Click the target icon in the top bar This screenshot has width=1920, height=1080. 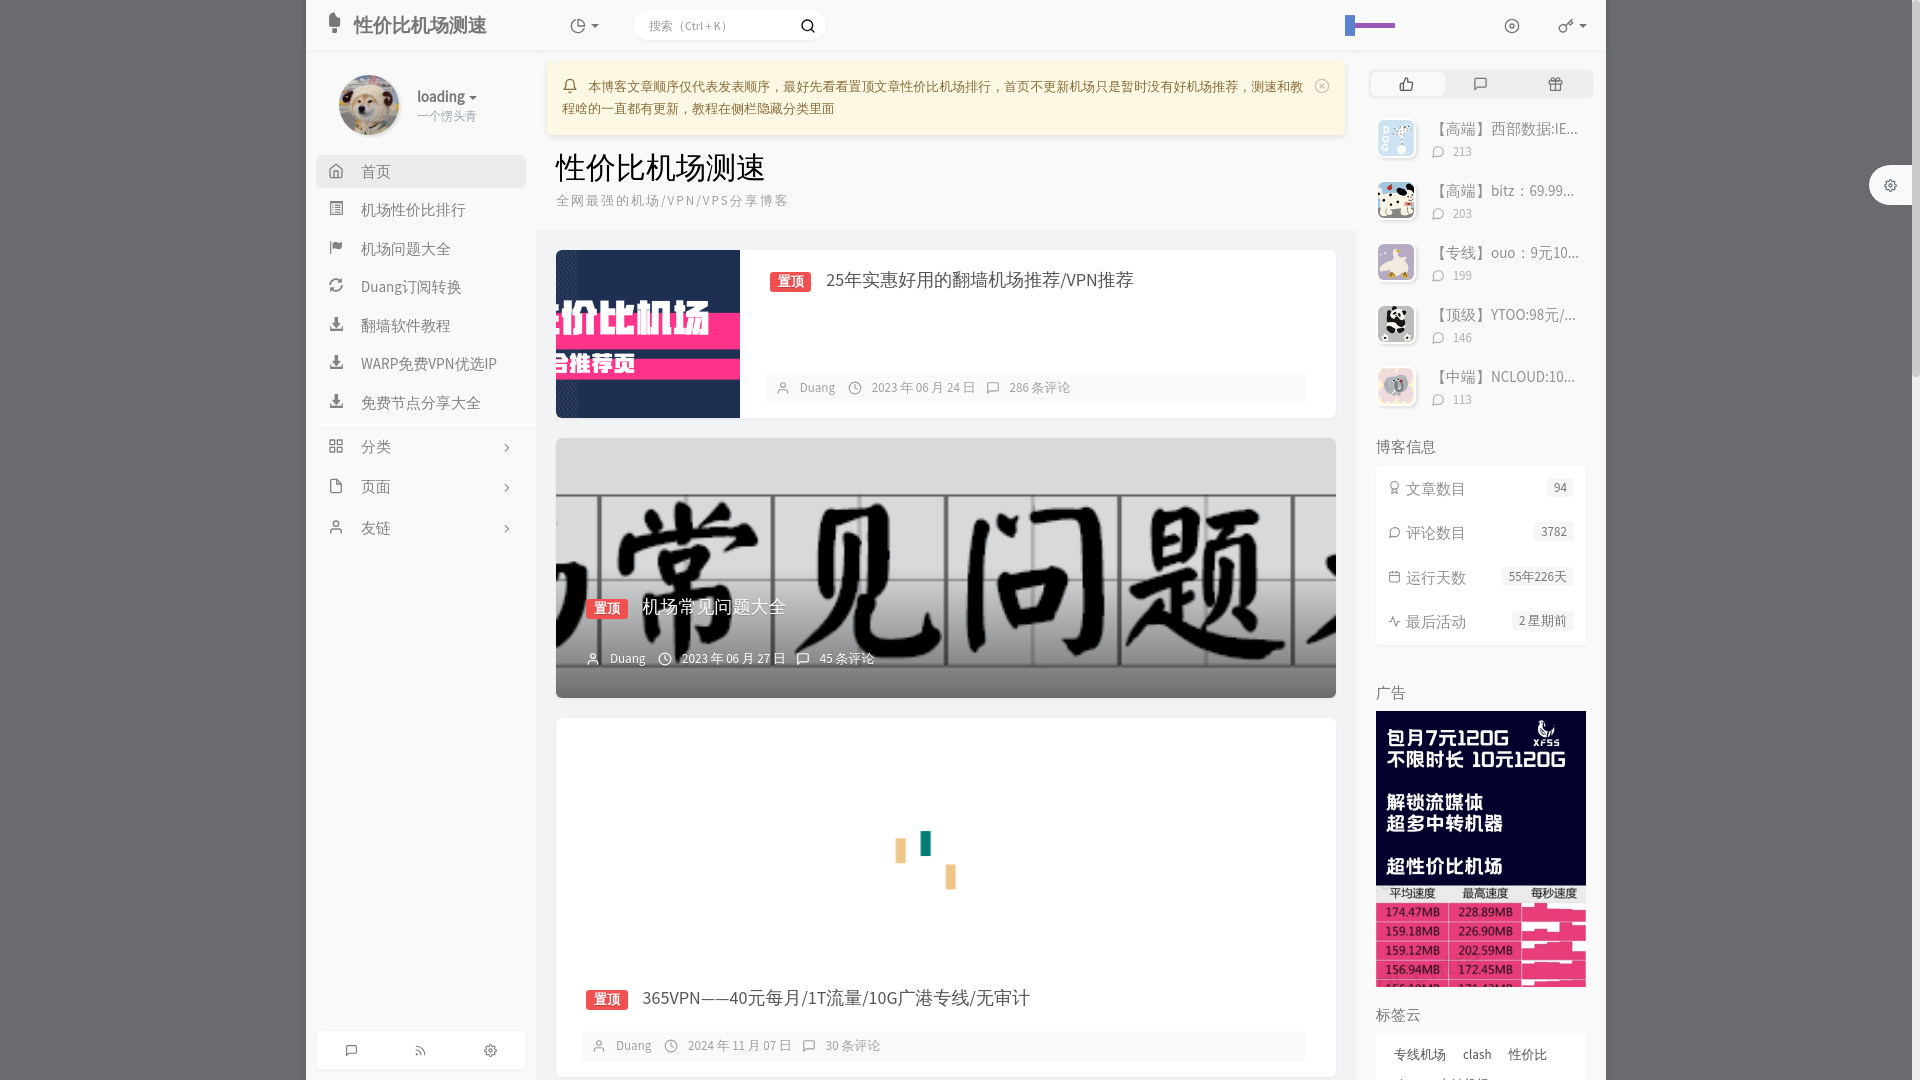[x=1511, y=26]
